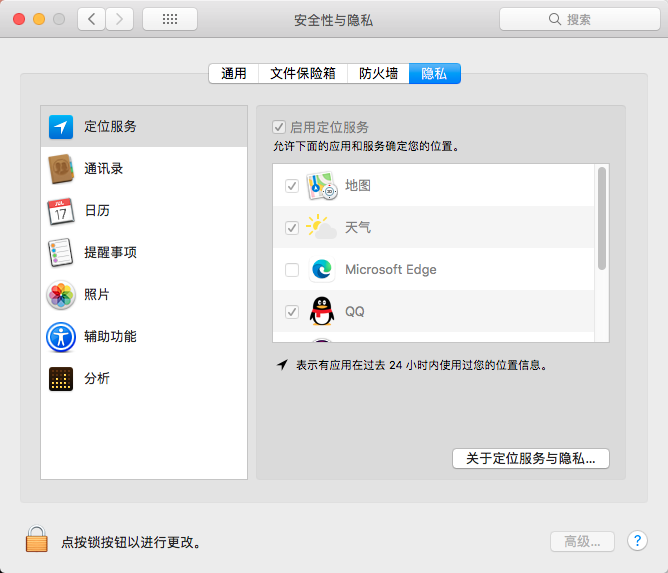Select the Analytics (分析) icon
The width and height of the screenshot is (668, 573).
pyautogui.click(x=61, y=379)
